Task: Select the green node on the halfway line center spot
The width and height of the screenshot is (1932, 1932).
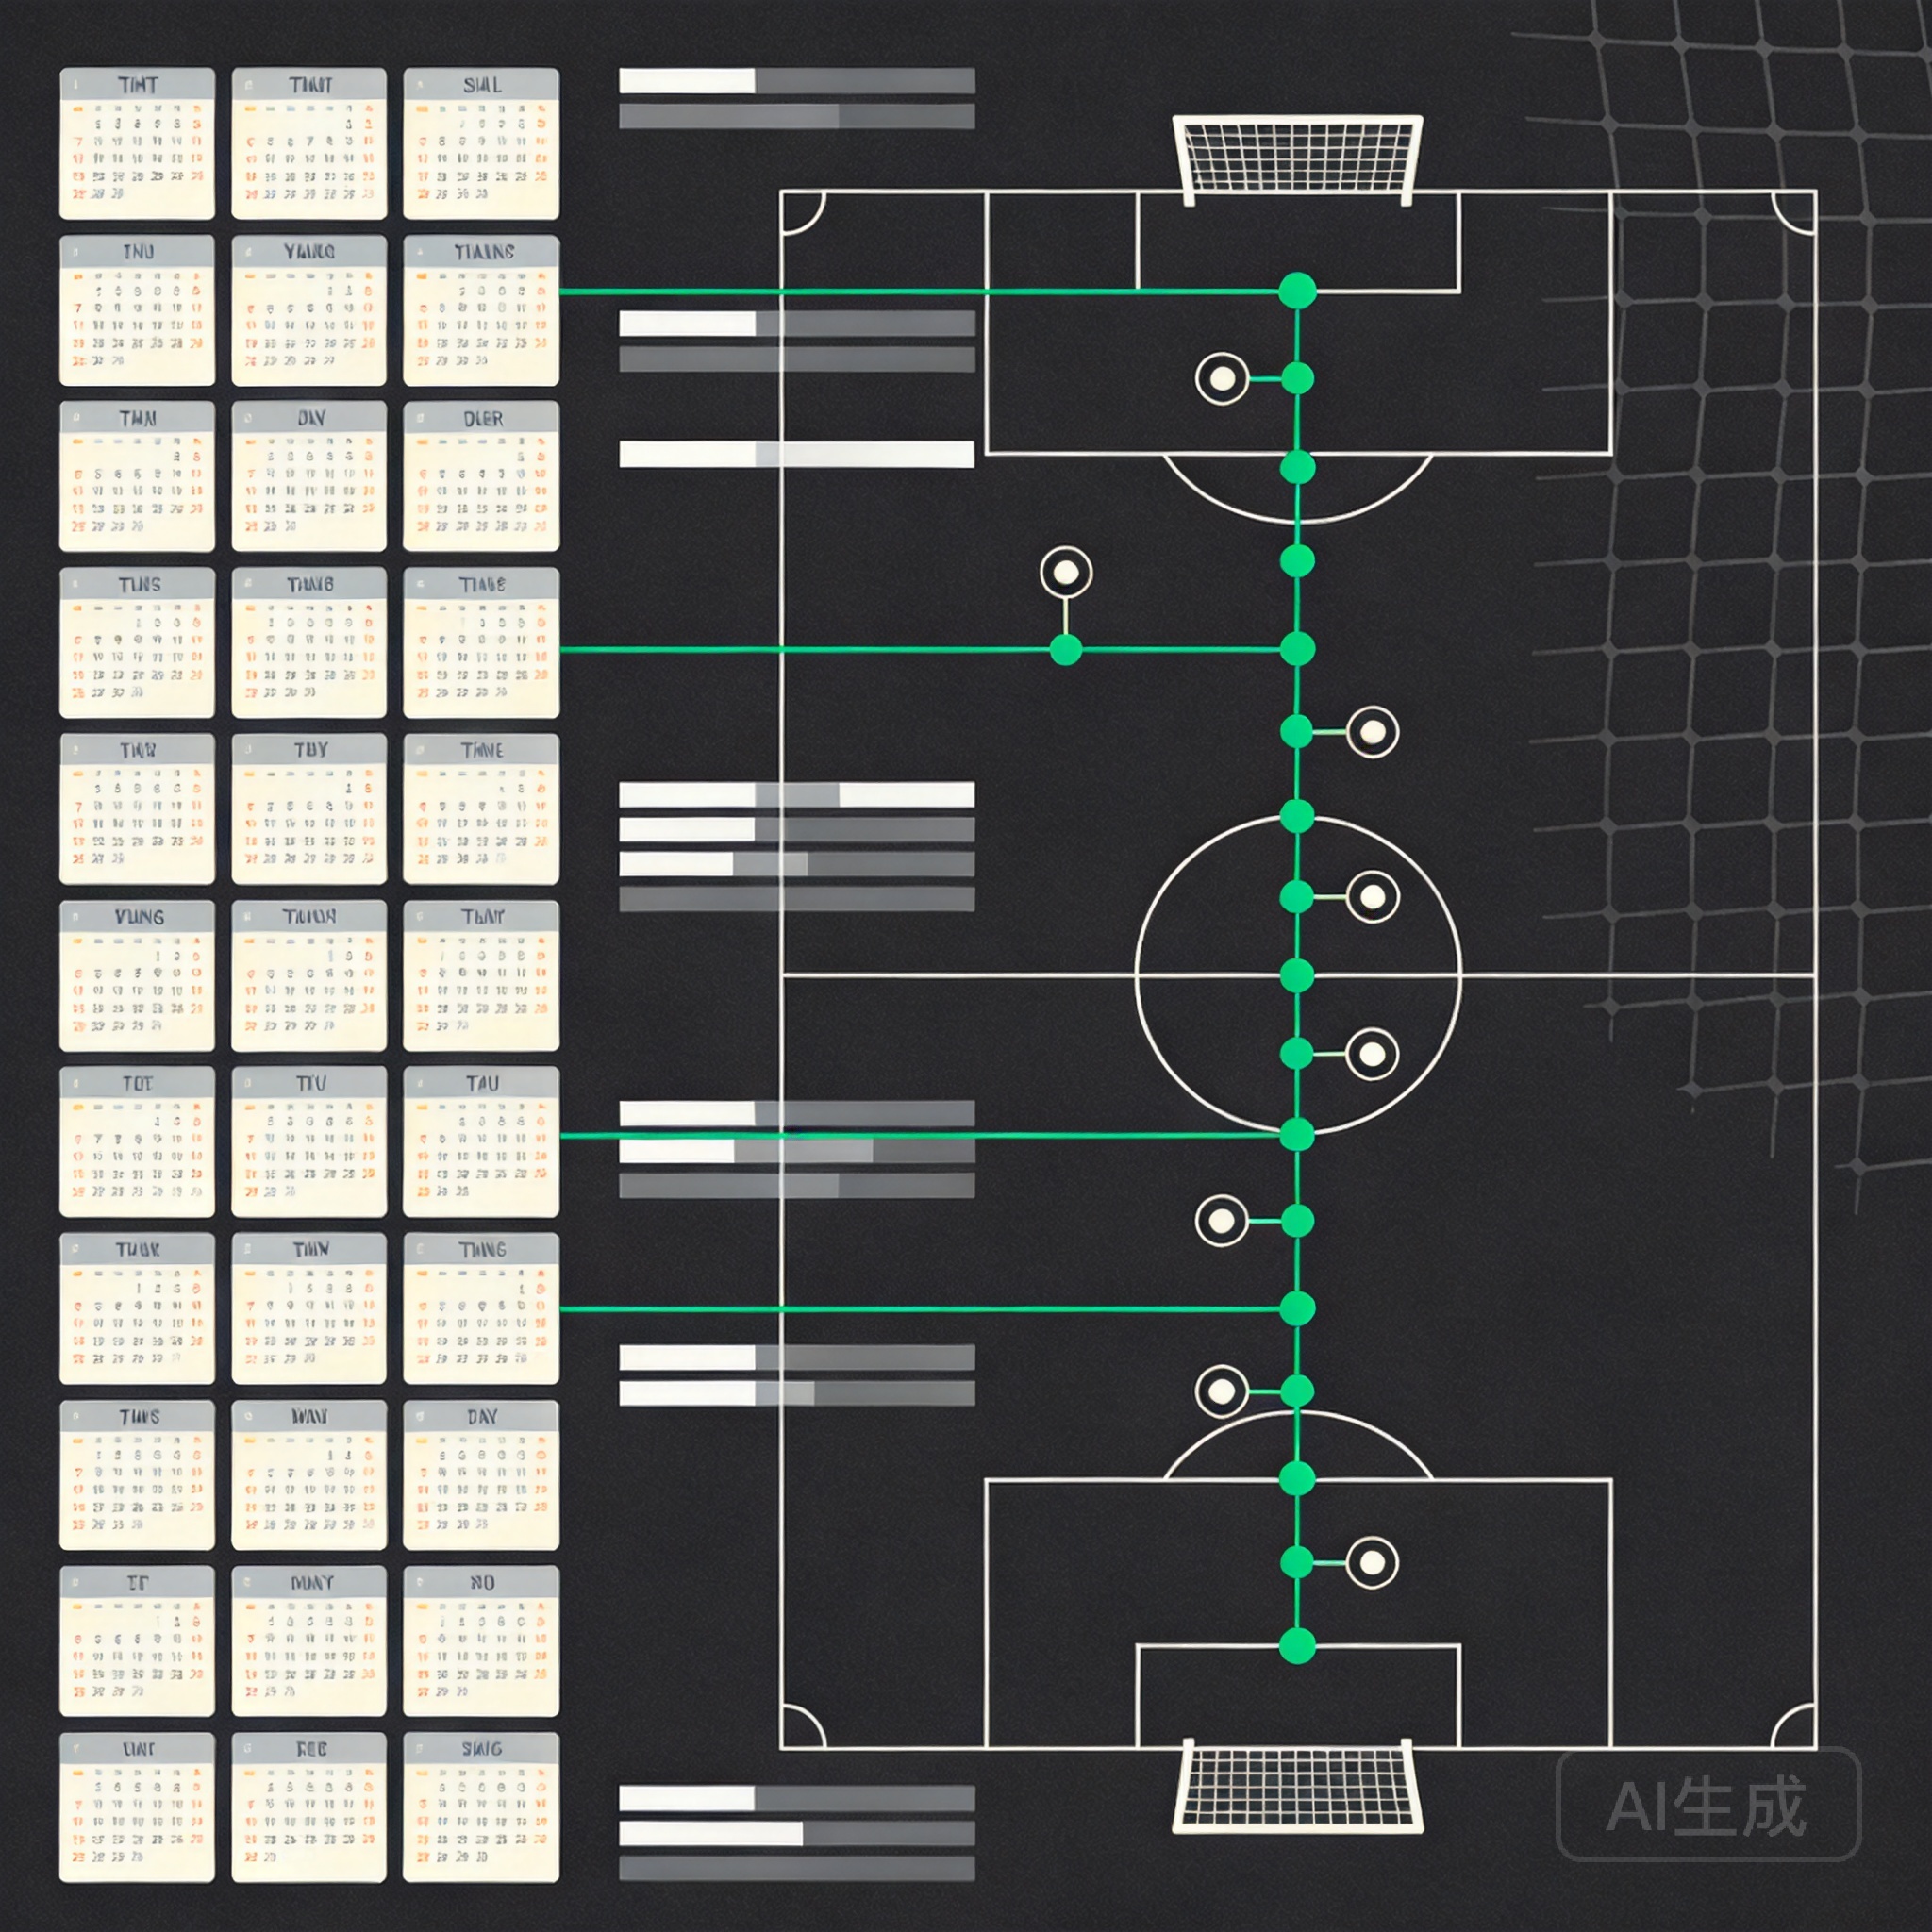Action: tap(1297, 975)
